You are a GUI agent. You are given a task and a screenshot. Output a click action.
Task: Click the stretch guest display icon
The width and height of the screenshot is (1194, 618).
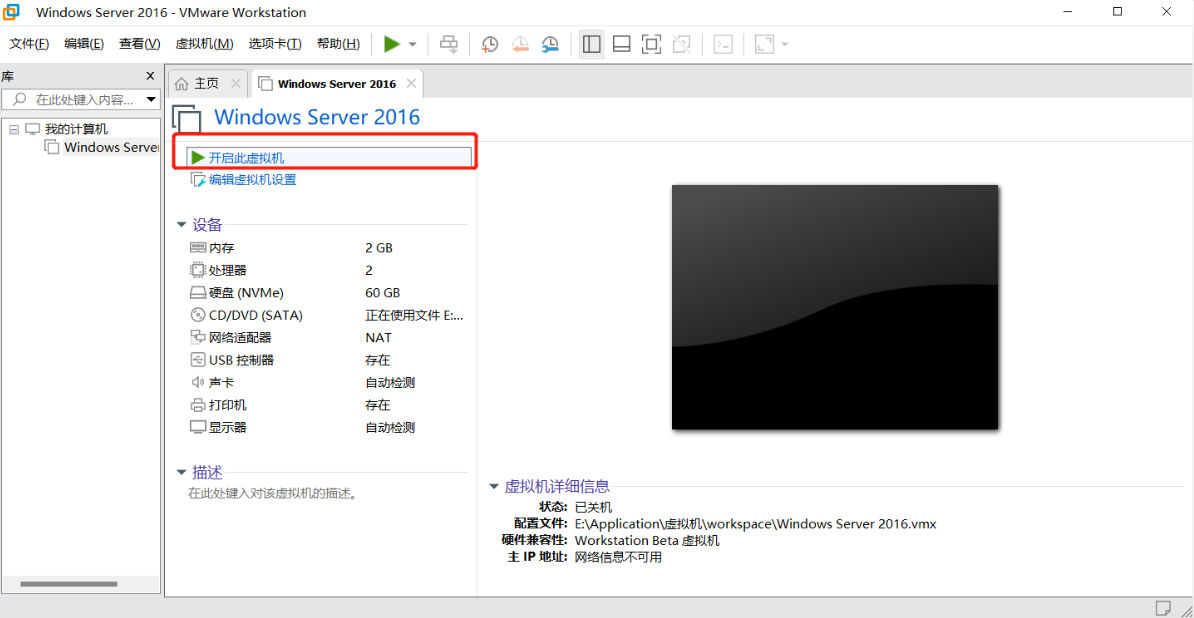pos(764,44)
